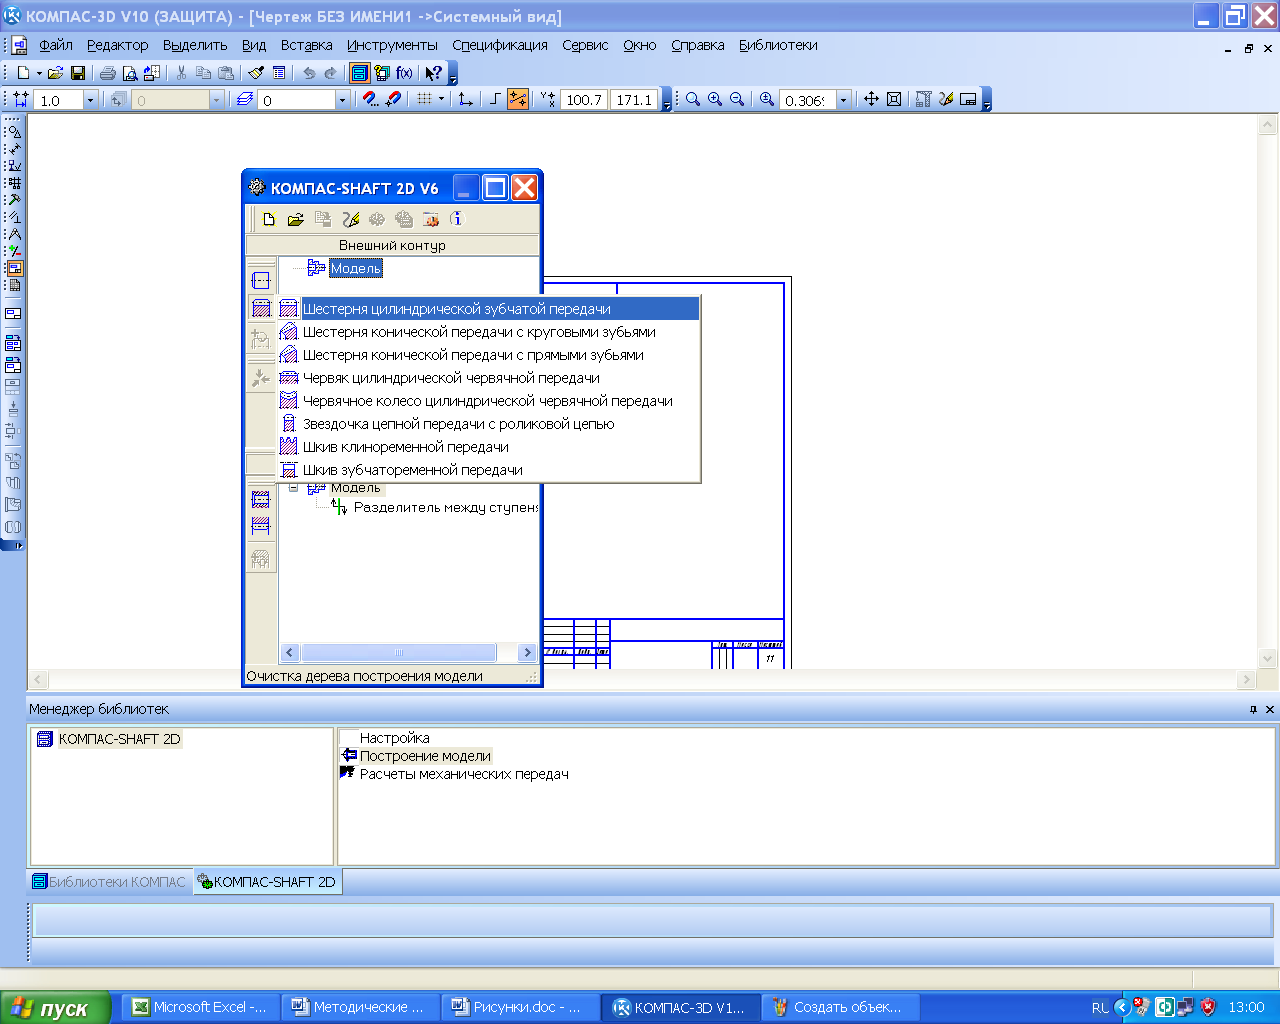The height and width of the screenshot is (1024, 1280).
Task: Click zoom out magnifier icon
Action: coord(737,100)
